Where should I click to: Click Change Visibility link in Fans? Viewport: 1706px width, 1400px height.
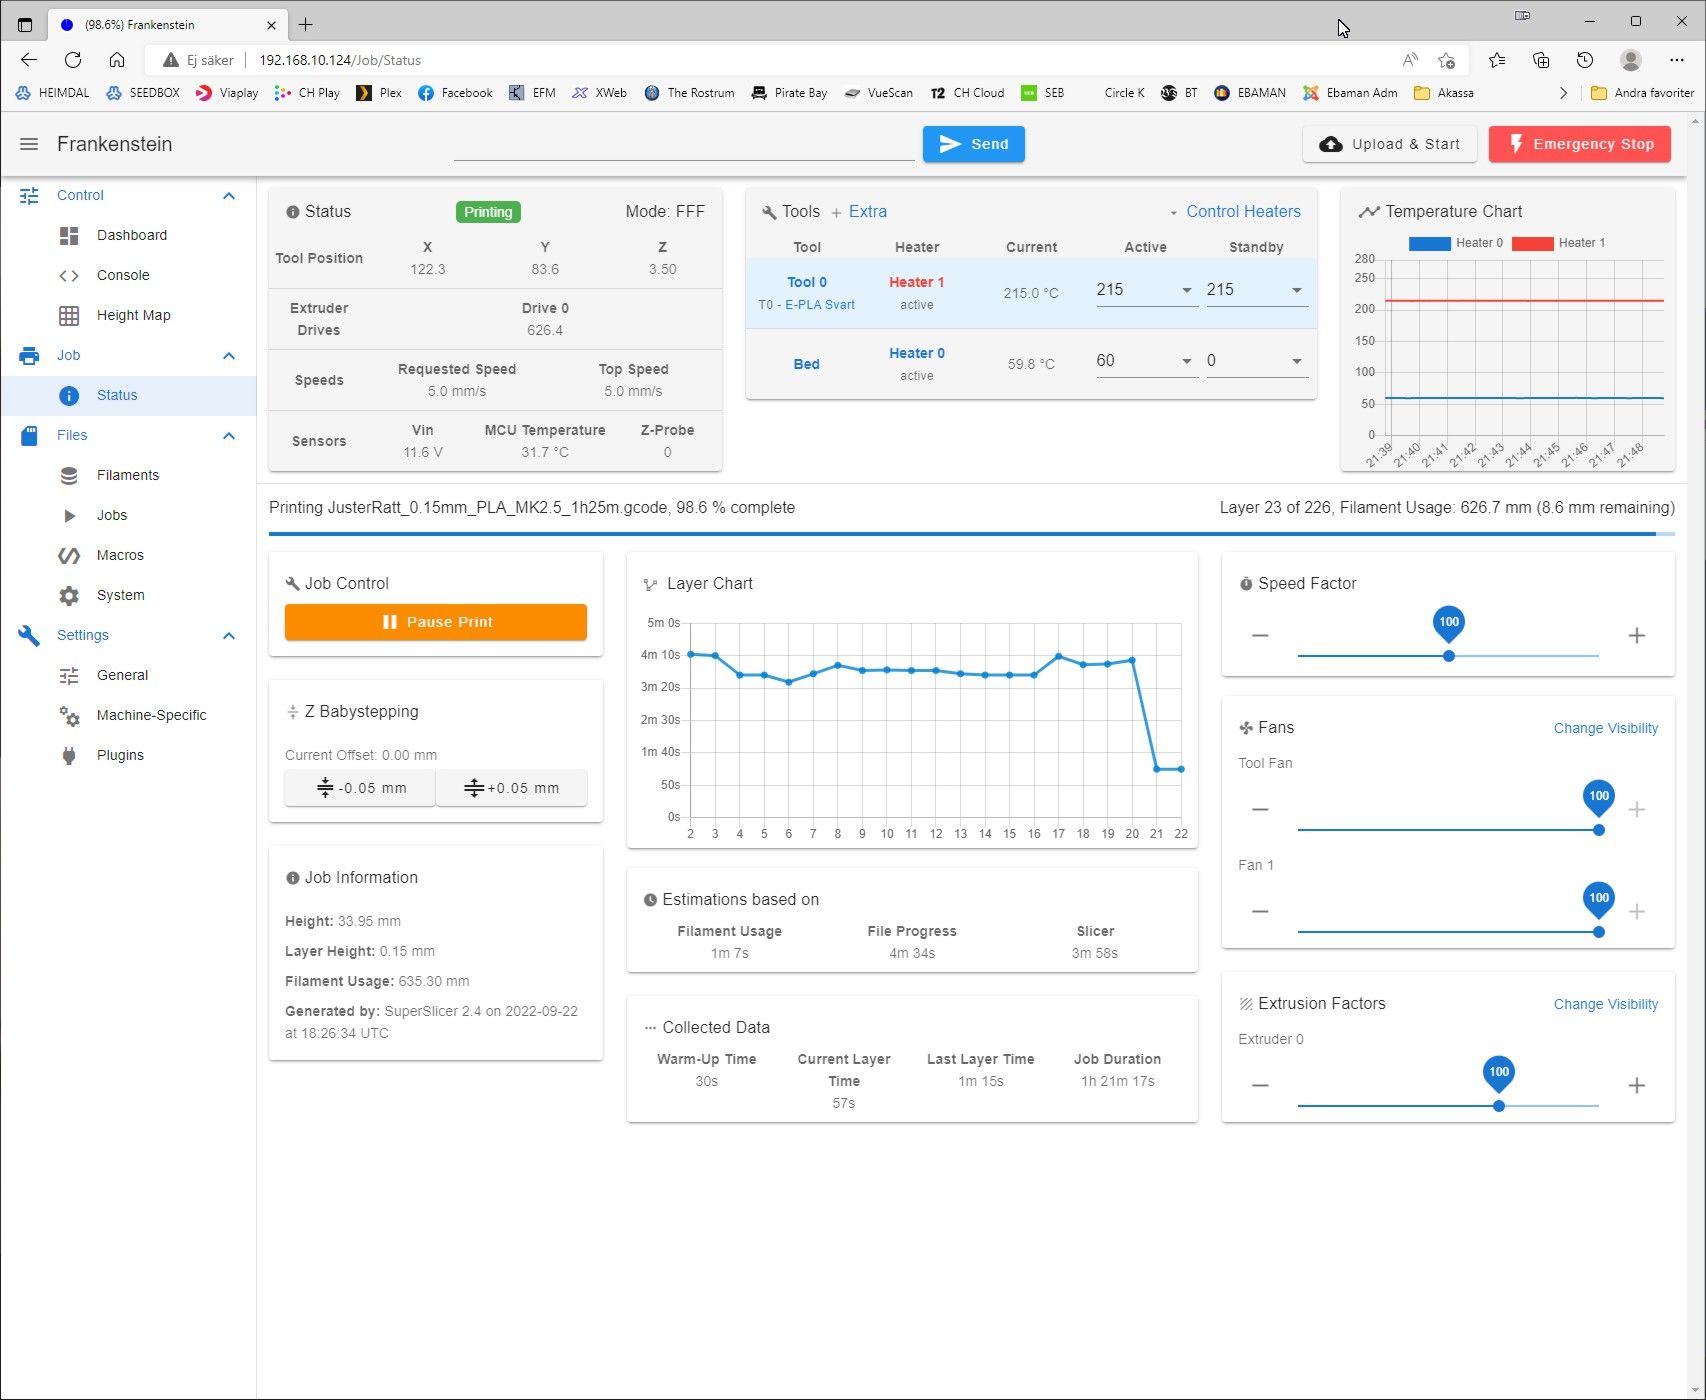click(x=1605, y=728)
